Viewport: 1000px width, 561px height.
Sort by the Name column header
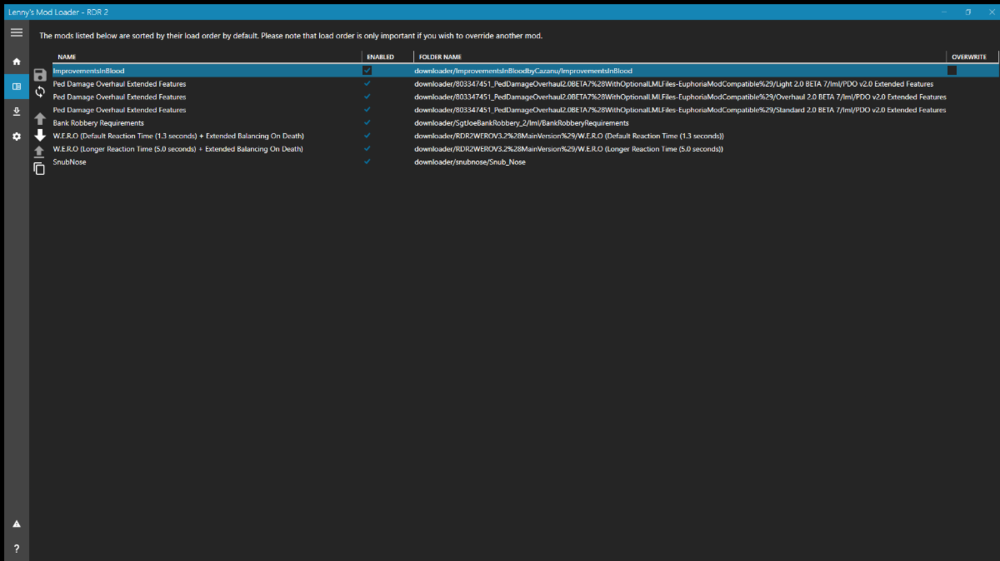point(67,57)
